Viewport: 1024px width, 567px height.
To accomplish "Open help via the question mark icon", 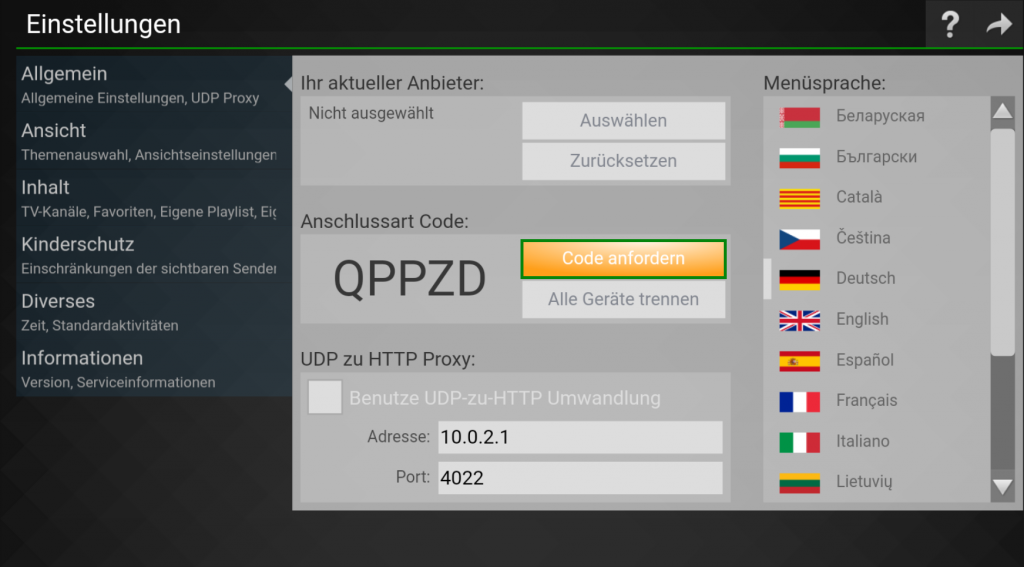I will point(950,24).
